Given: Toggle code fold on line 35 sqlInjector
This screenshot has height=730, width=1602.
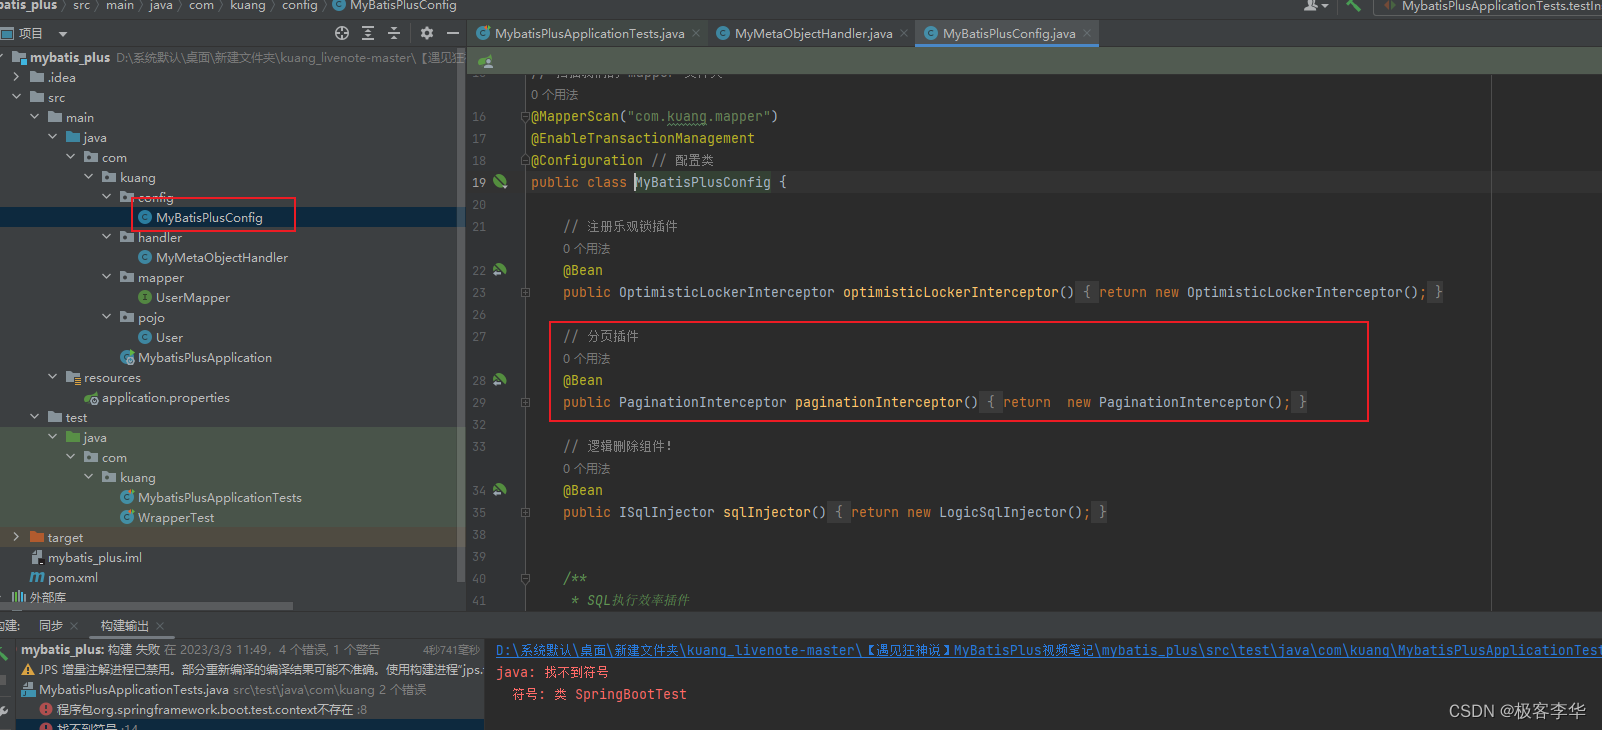Looking at the screenshot, I should click(x=525, y=512).
